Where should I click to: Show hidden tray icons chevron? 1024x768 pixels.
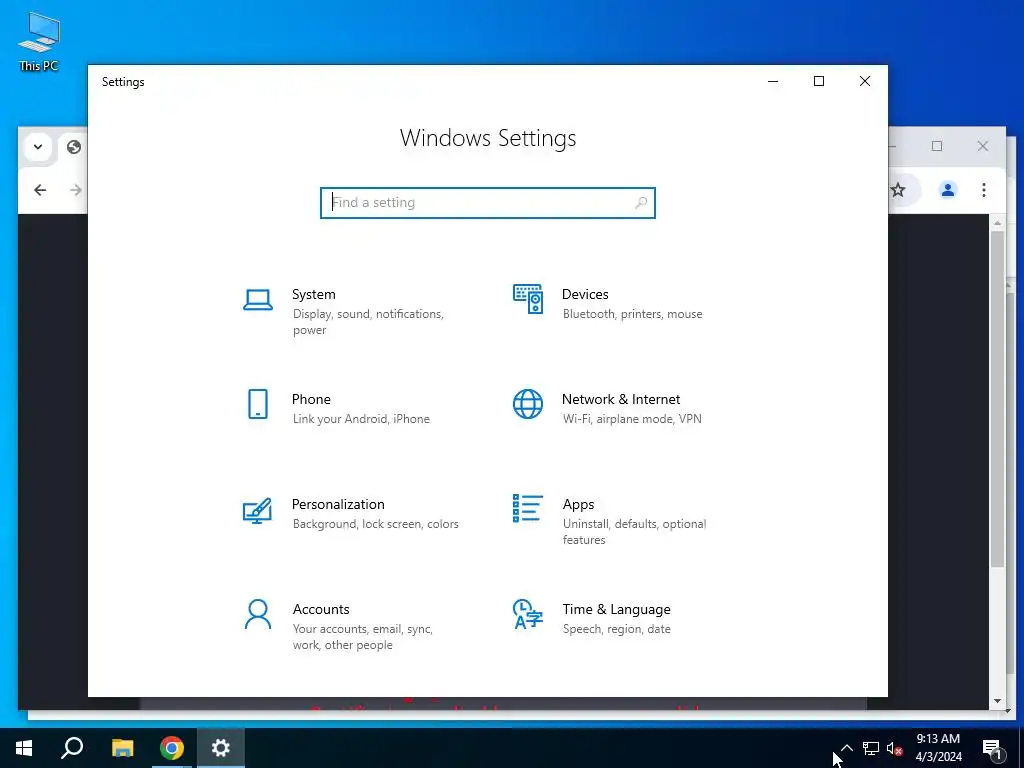(x=846, y=748)
